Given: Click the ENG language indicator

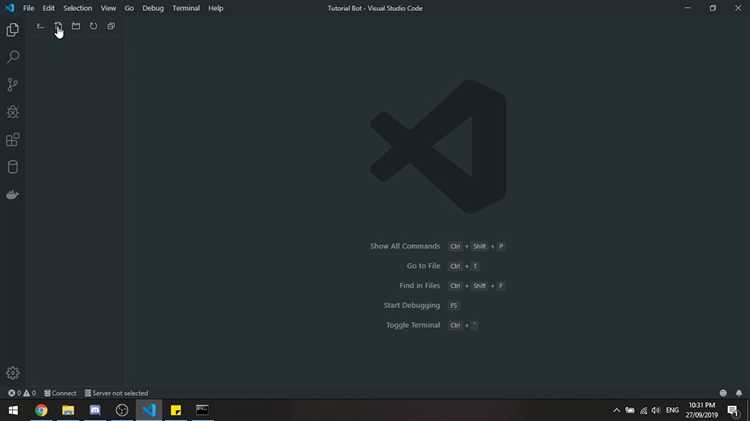Looking at the screenshot, I should (x=672, y=410).
